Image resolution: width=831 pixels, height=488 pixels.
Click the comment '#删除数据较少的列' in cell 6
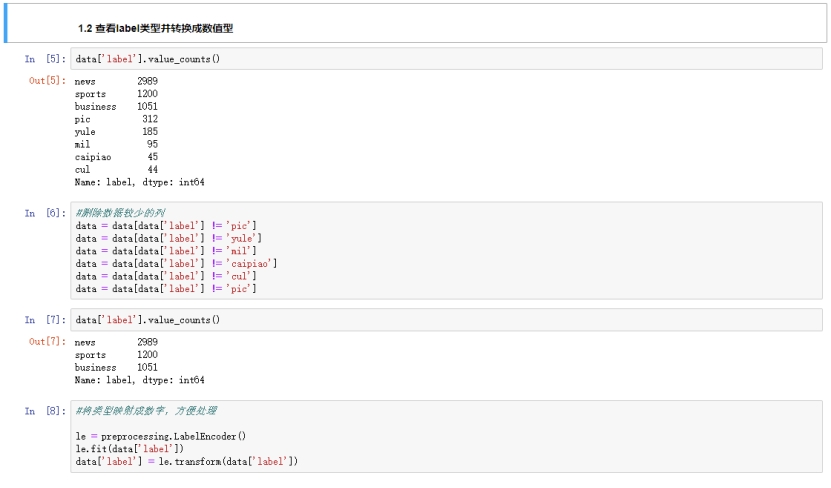[120, 213]
